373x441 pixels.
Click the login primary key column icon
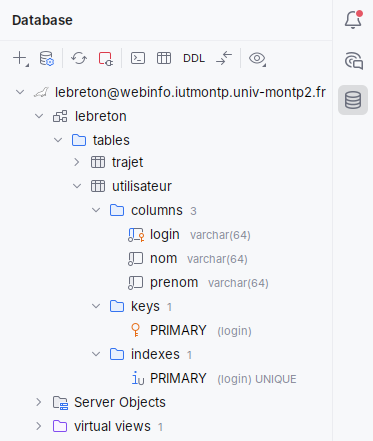pos(136,235)
